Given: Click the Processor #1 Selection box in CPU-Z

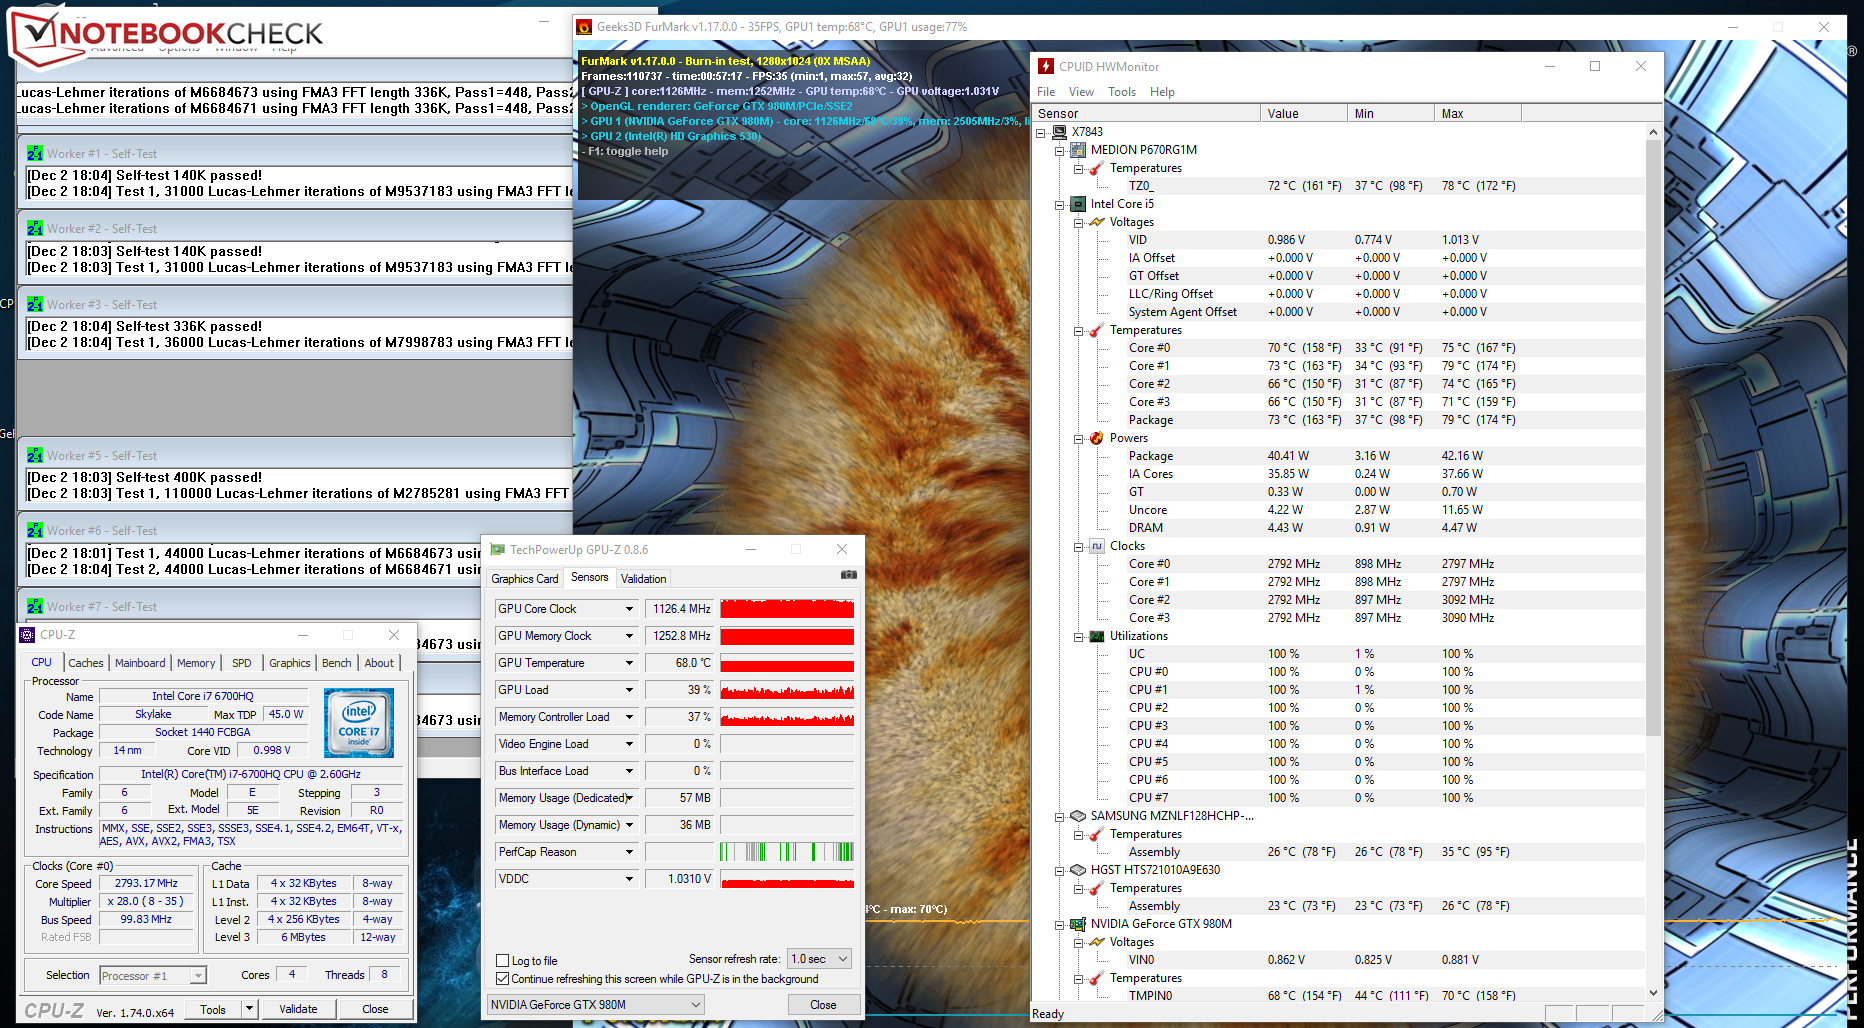Looking at the screenshot, I should click(152, 976).
